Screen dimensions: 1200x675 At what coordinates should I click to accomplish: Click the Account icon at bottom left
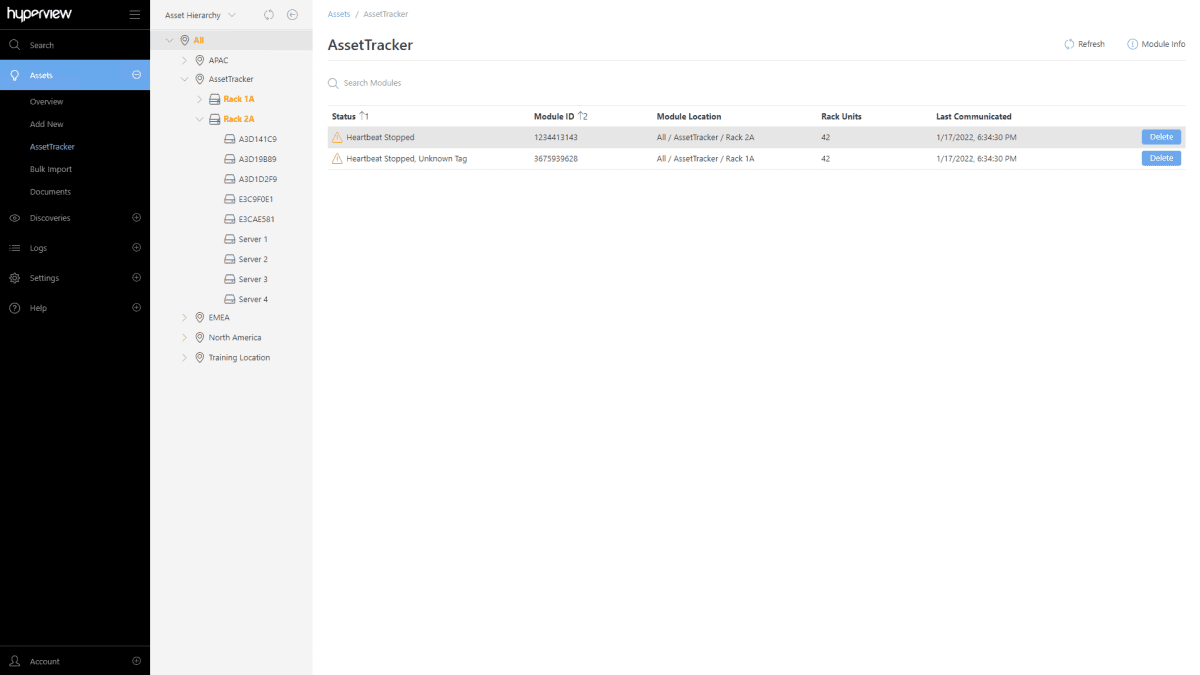tap(14, 661)
